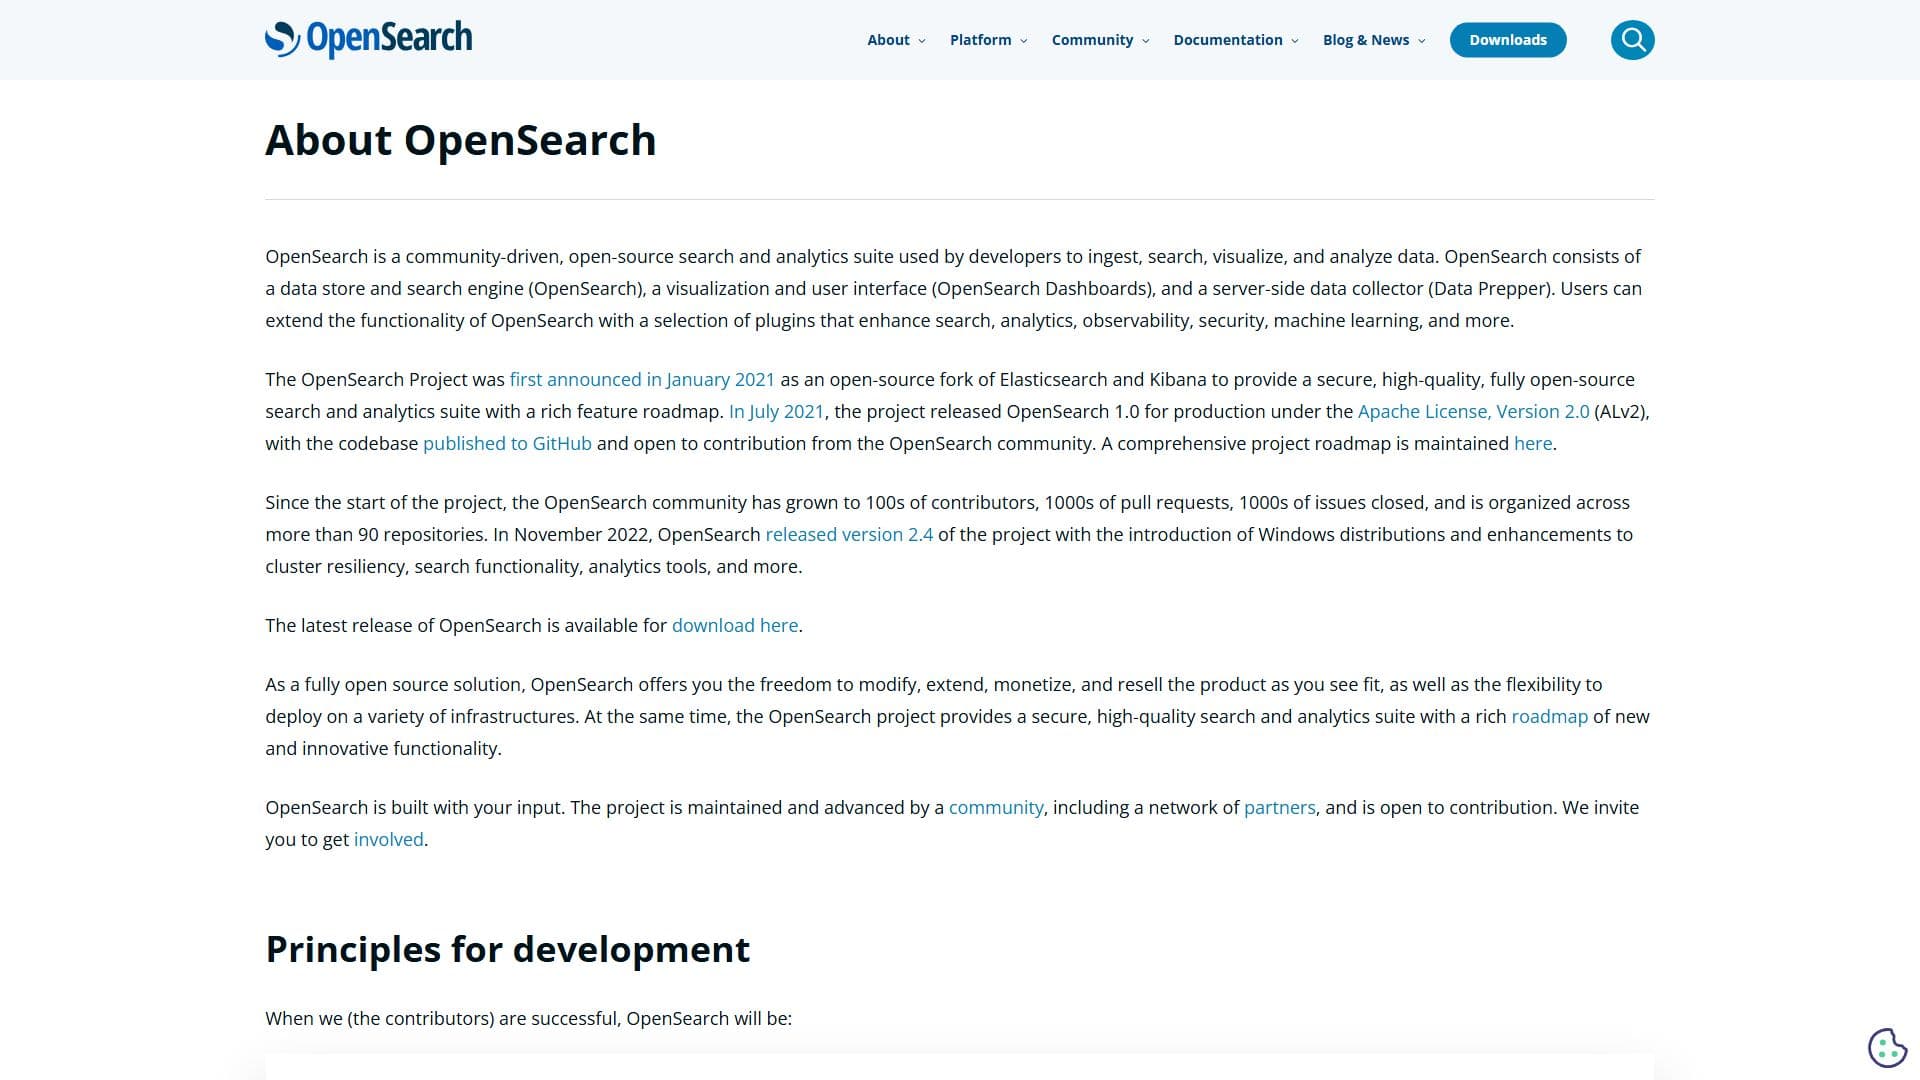This screenshot has width=1920, height=1080.
Task: Expand the About chevron arrow
Action: coord(922,41)
